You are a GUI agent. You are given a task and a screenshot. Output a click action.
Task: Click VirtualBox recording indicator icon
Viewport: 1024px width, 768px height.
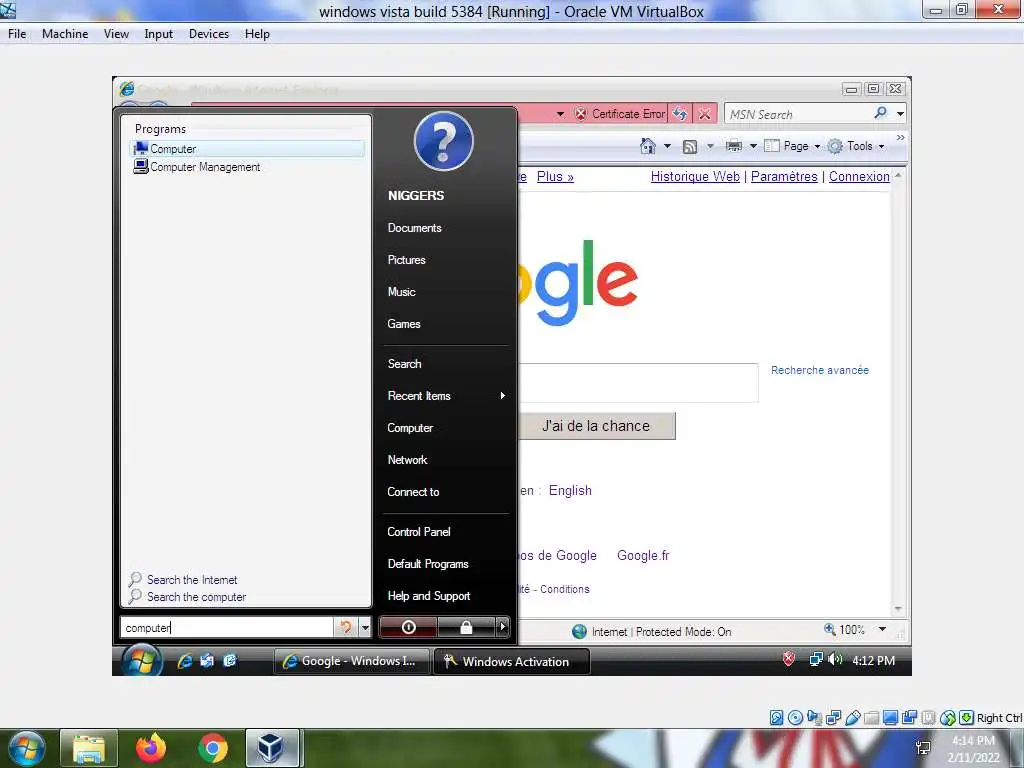point(909,718)
